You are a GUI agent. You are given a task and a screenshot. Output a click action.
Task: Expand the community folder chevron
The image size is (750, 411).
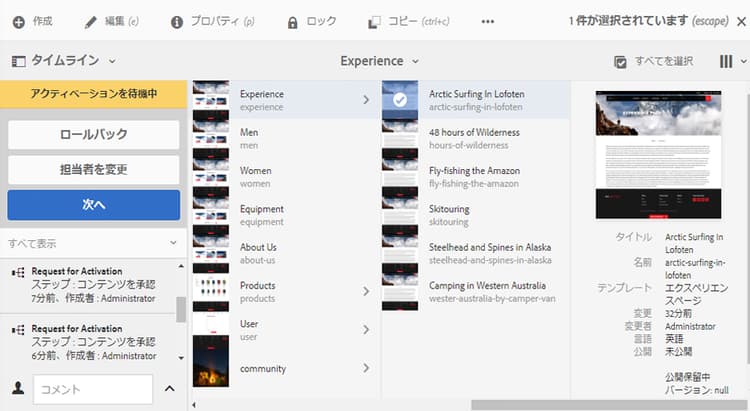(366, 367)
